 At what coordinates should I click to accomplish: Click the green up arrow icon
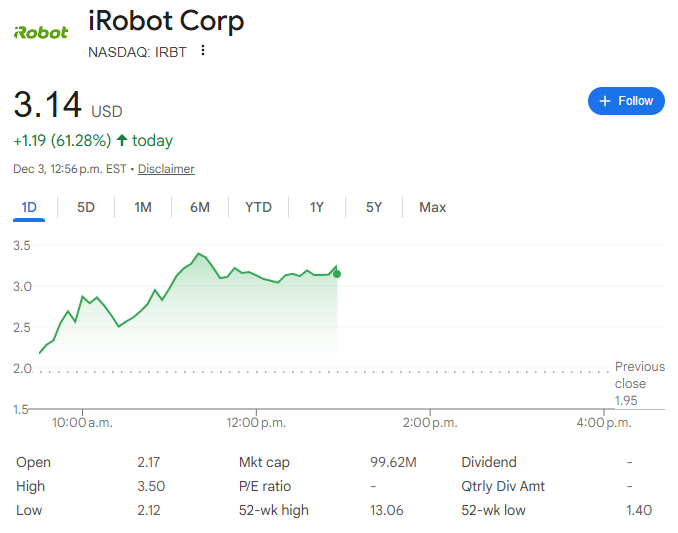(122, 141)
